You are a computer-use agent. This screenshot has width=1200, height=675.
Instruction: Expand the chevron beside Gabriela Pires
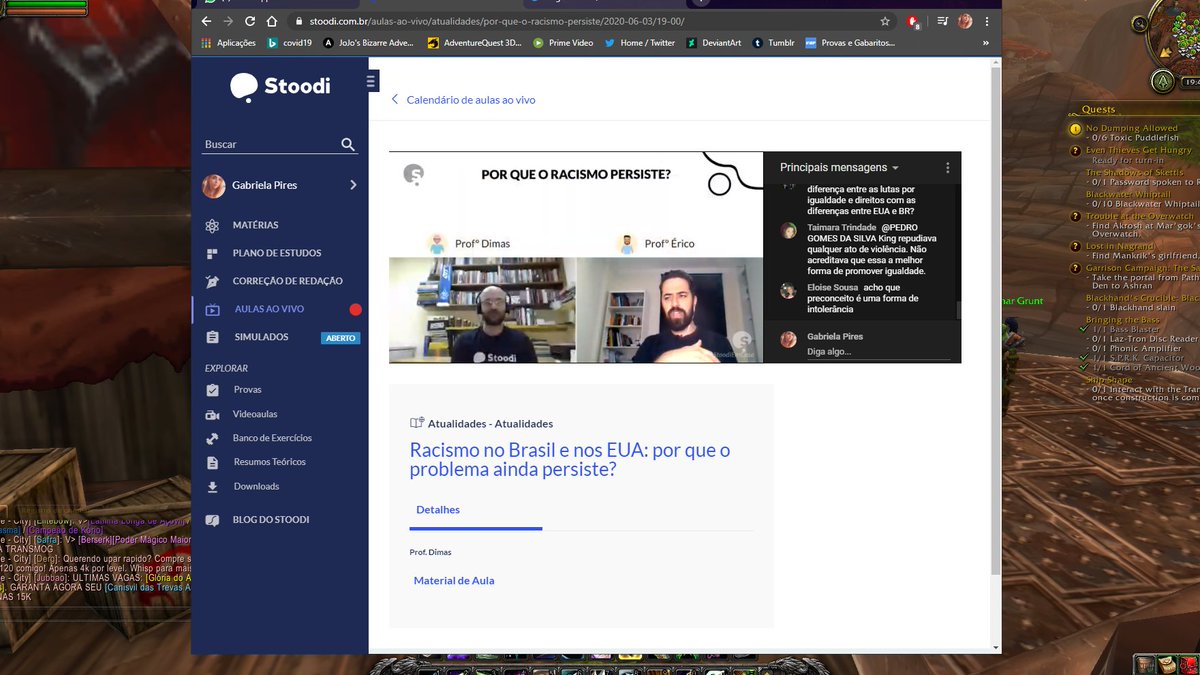tap(353, 185)
